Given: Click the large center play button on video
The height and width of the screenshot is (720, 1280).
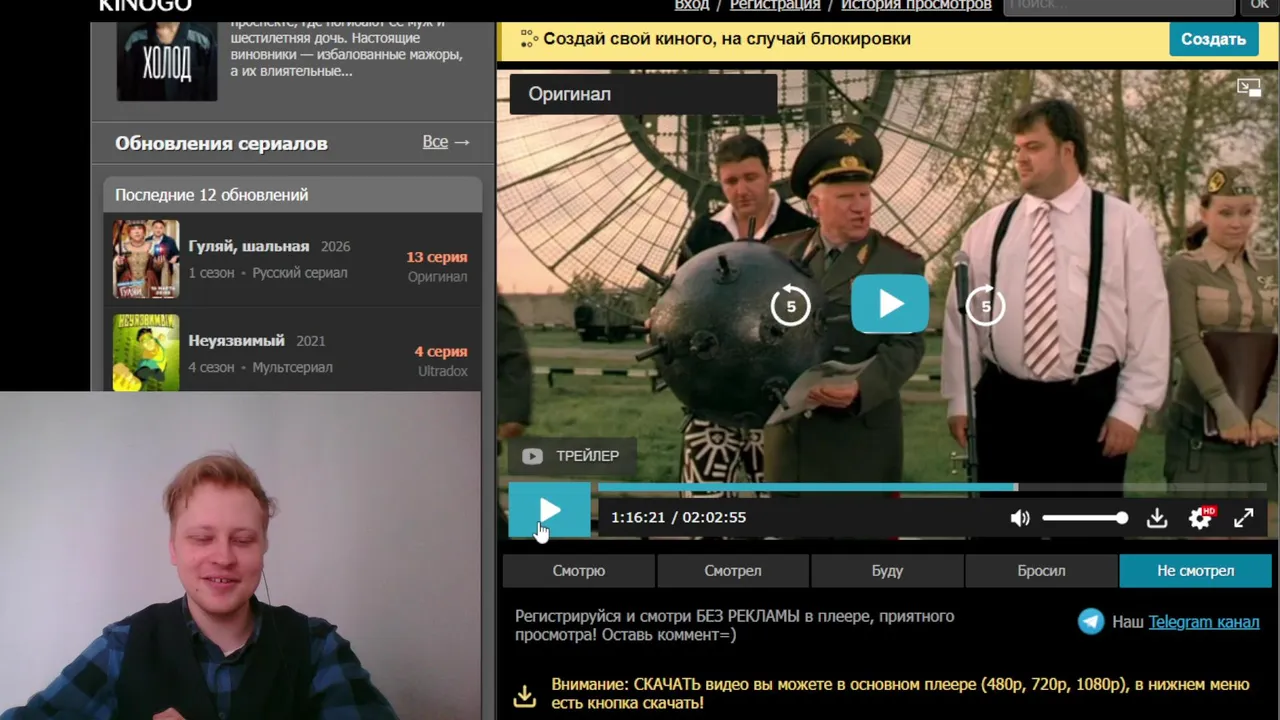Looking at the screenshot, I should (x=890, y=304).
